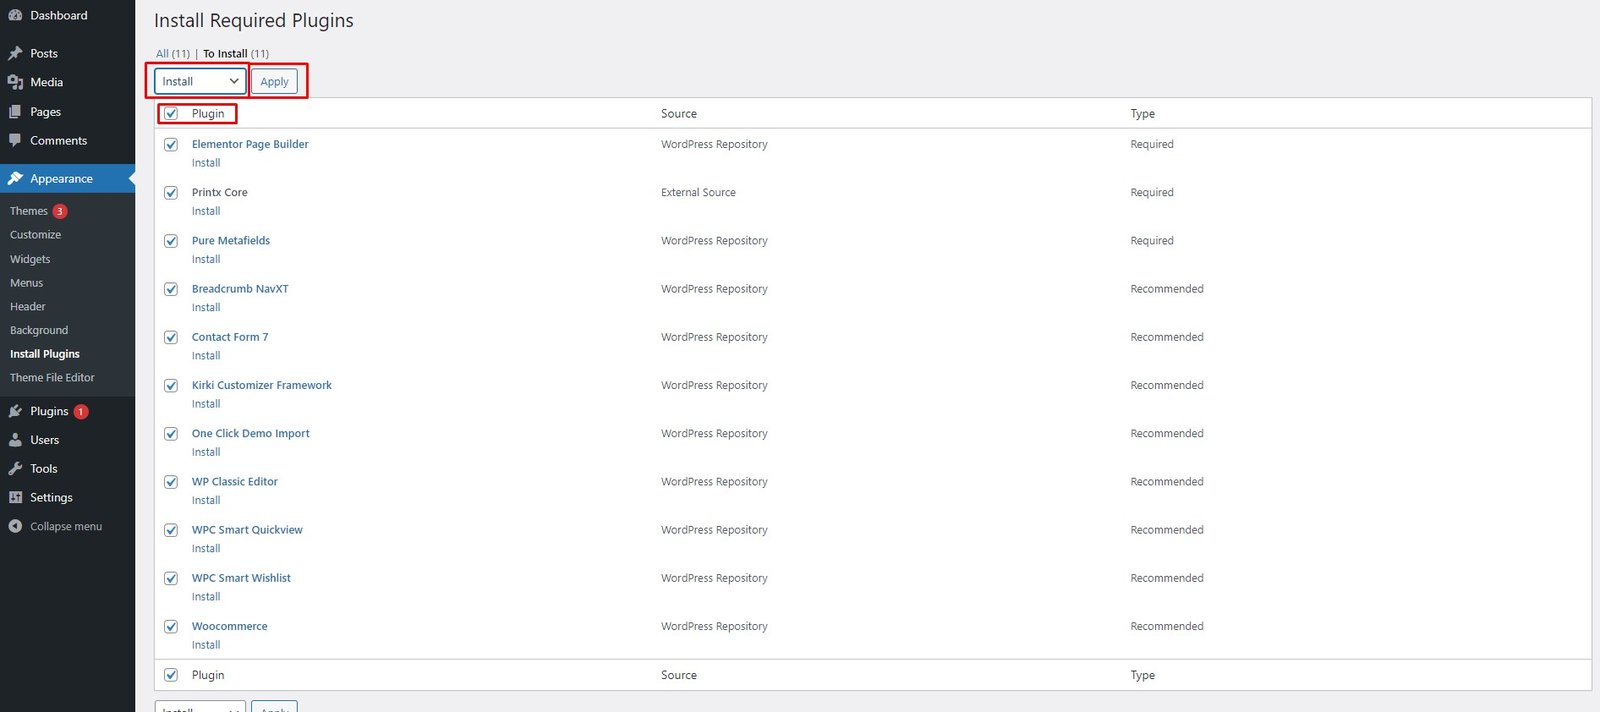Click the External Source cell for Printx Core
Viewport: 1600px width, 712px height.
698,193
